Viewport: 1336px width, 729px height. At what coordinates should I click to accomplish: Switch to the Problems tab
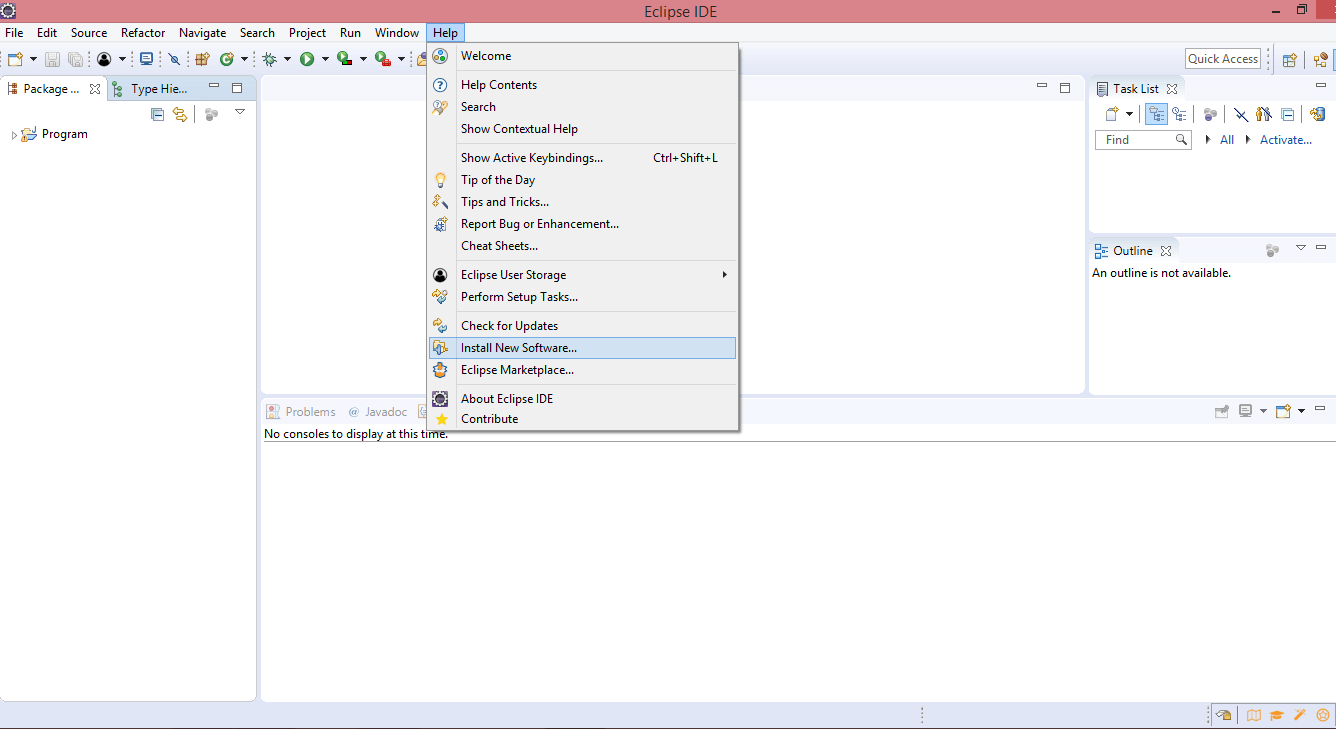tap(301, 412)
